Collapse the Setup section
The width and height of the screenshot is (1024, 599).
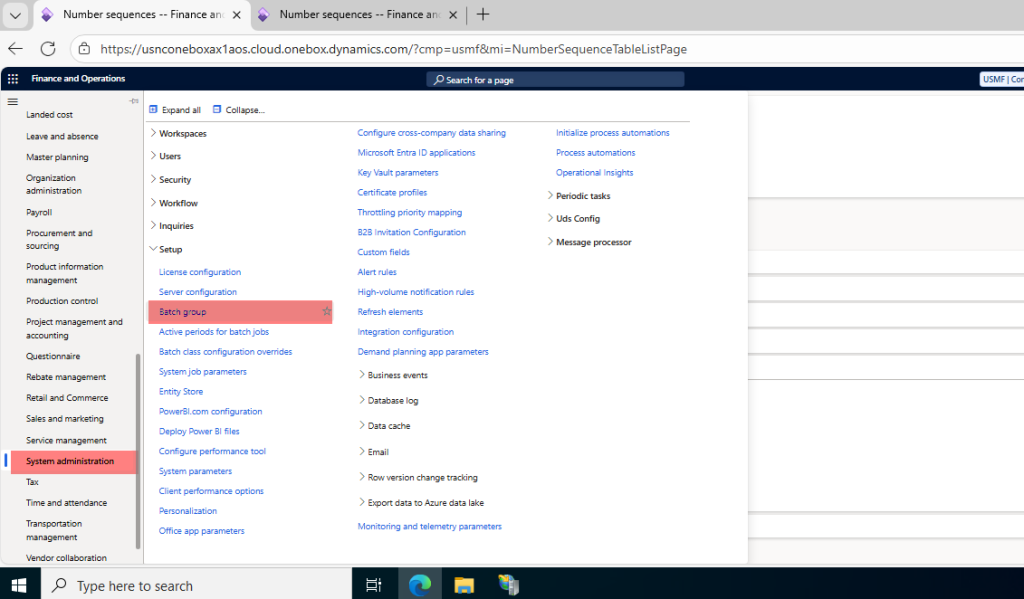(170, 249)
